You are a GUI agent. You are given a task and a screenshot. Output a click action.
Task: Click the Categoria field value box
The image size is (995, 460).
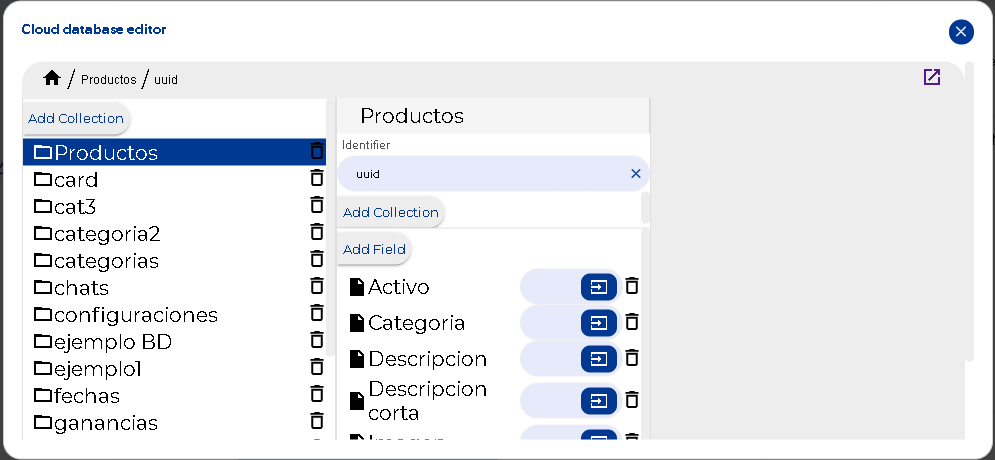coord(551,323)
